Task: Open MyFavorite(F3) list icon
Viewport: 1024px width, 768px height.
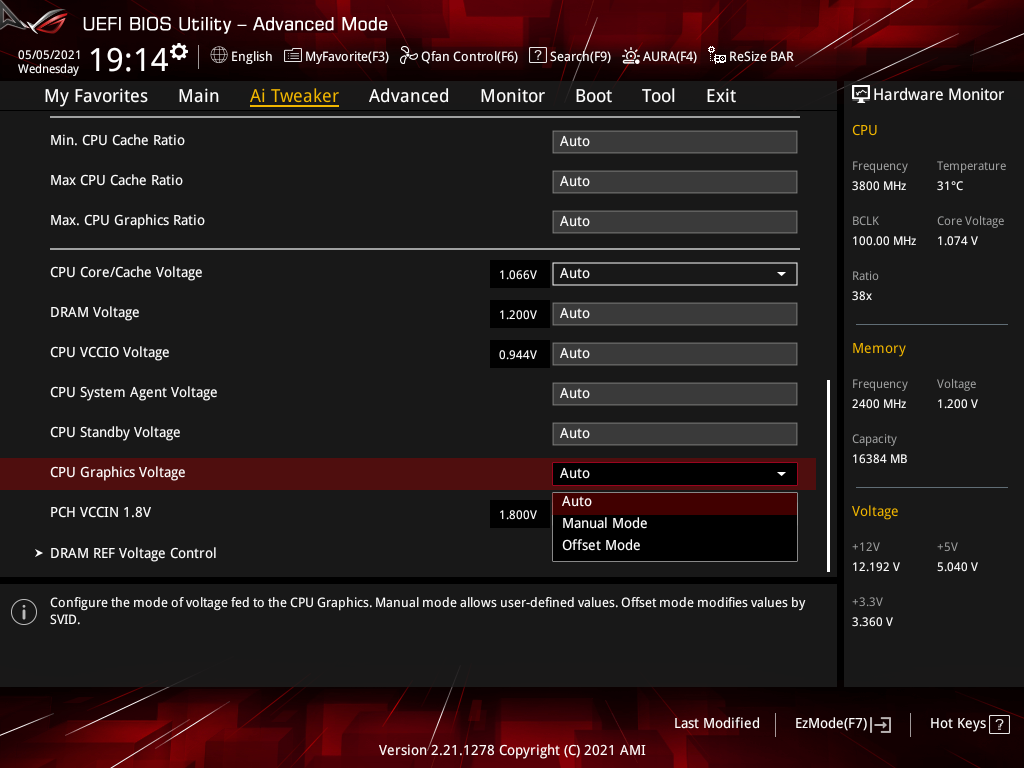Action: click(293, 56)
